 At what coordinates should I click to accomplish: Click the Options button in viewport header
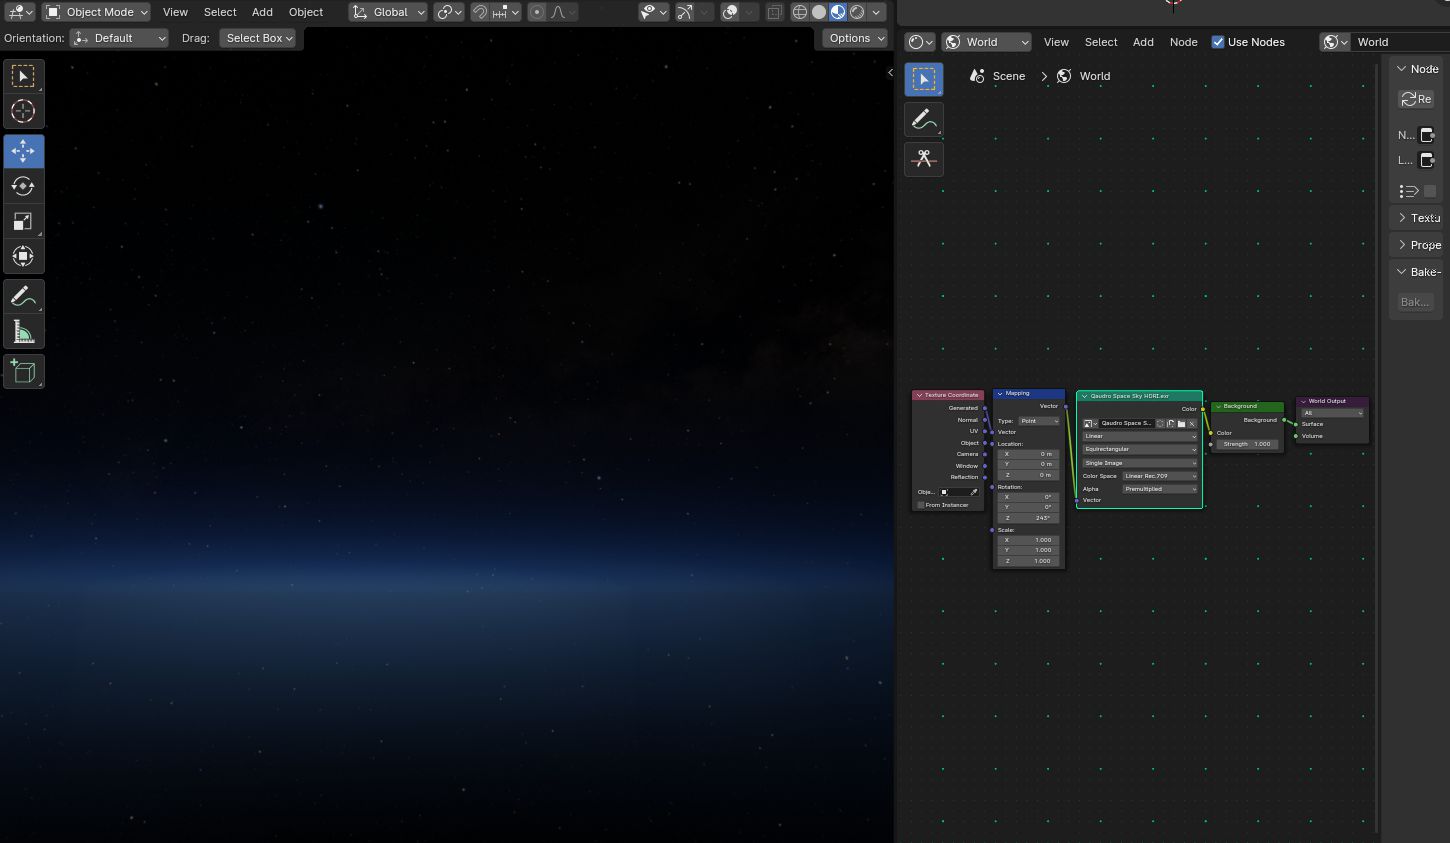855,38
